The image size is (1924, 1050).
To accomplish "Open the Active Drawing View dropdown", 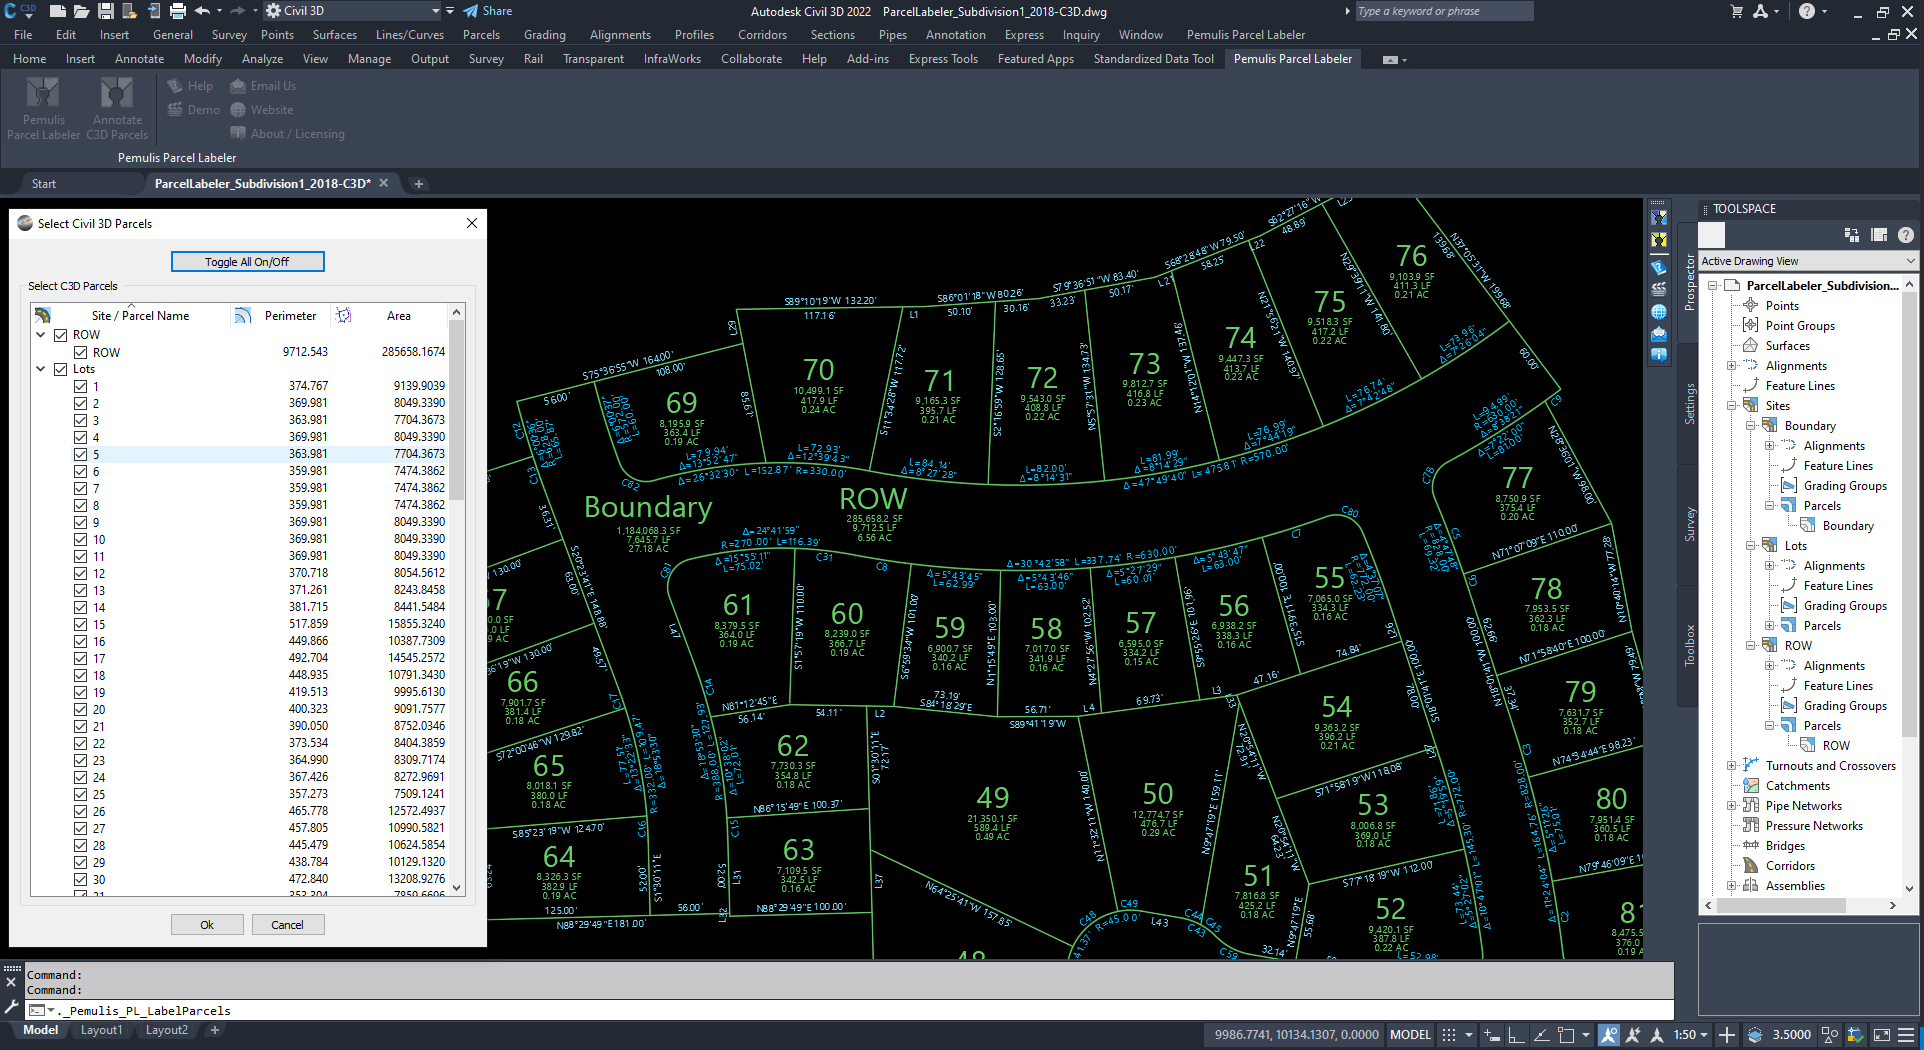I will coord(1808,261).
